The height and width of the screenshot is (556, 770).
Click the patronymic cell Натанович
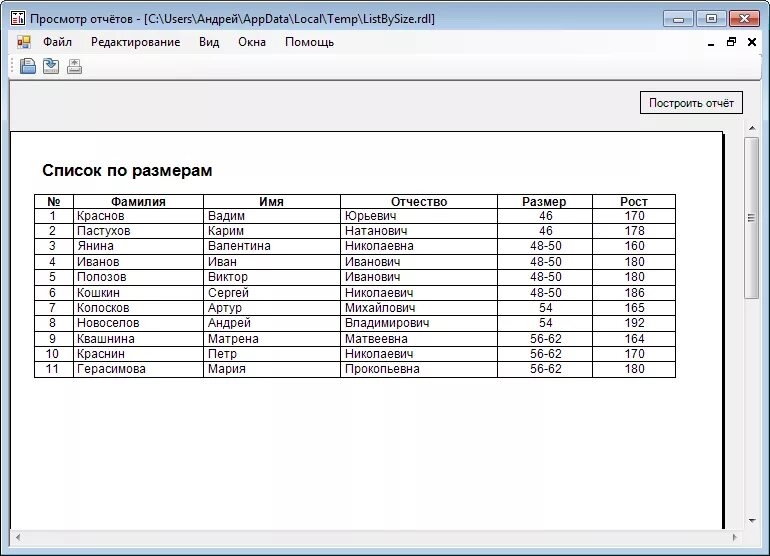point(419,231)
